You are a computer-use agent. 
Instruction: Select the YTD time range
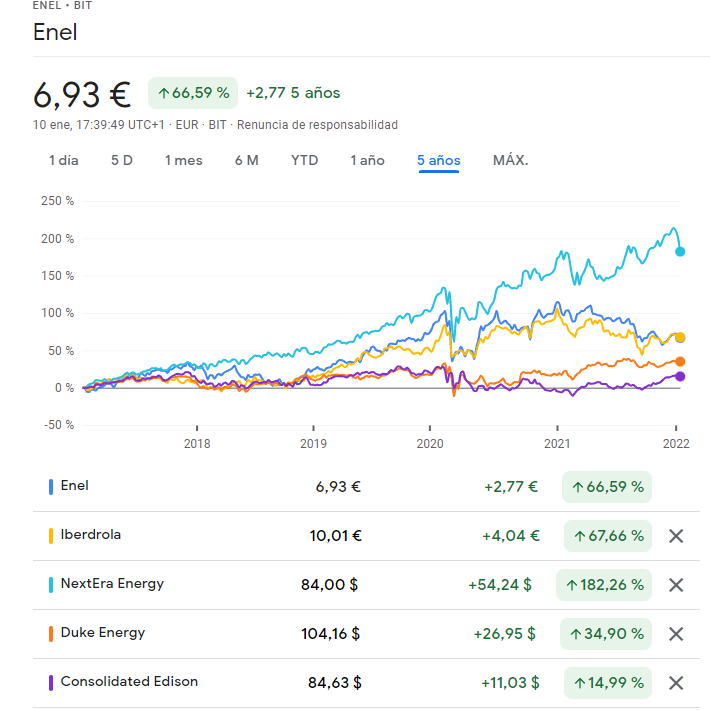tap(304, 160)
